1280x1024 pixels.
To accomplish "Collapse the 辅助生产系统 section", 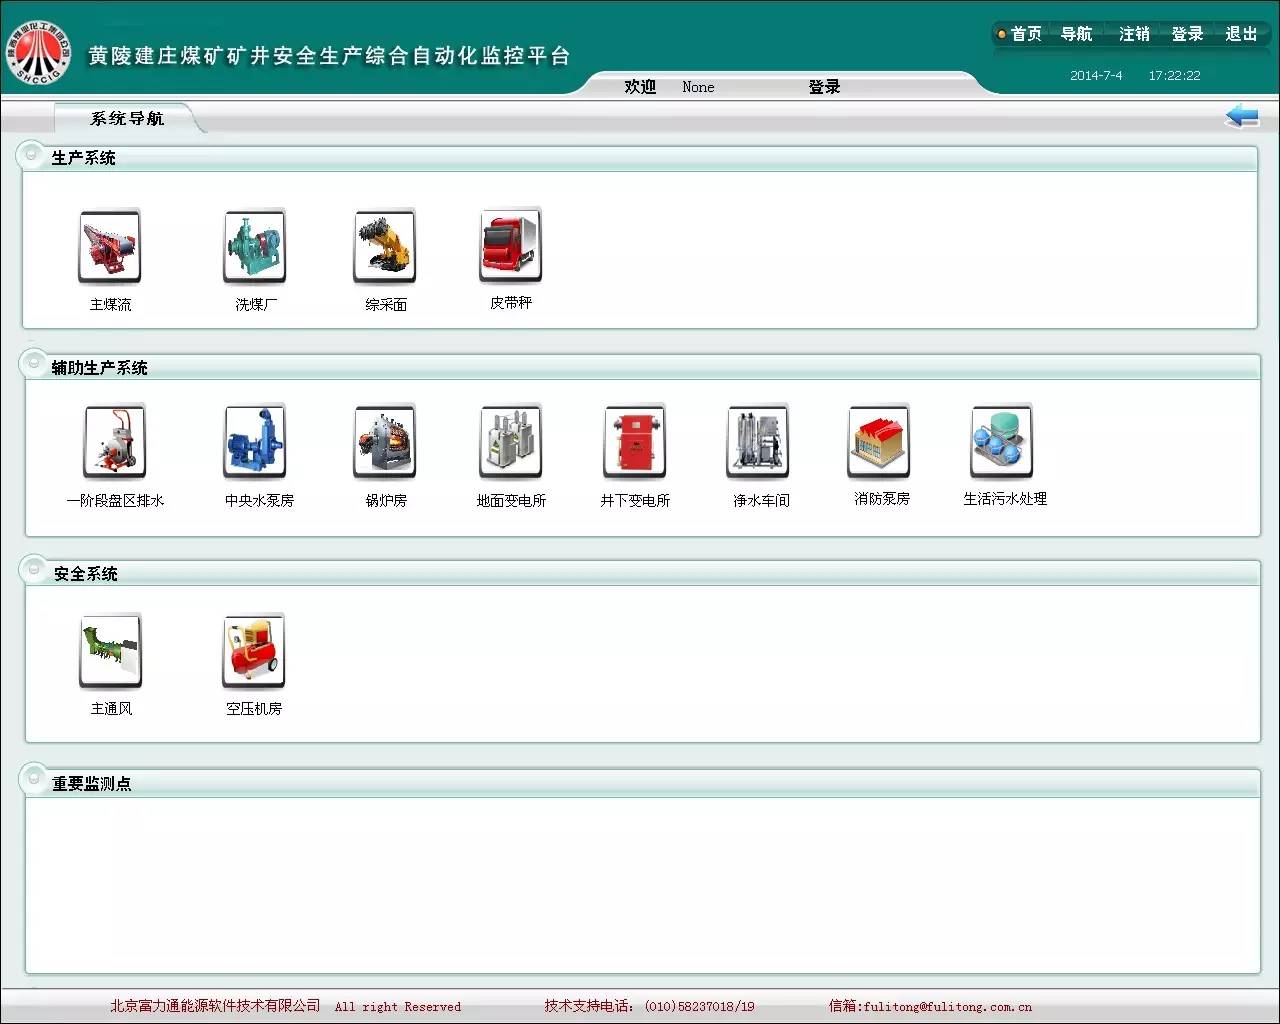I will 33,365.
